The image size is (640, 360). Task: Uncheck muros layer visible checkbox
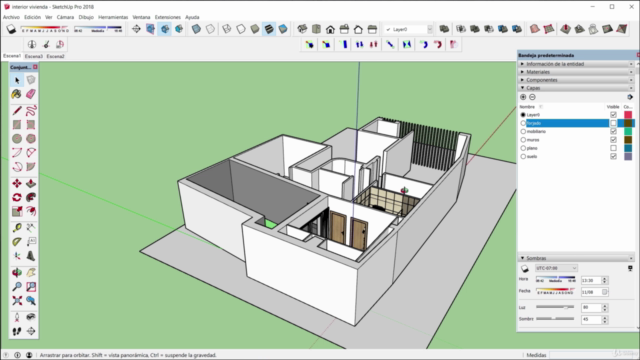pos(613,140)
